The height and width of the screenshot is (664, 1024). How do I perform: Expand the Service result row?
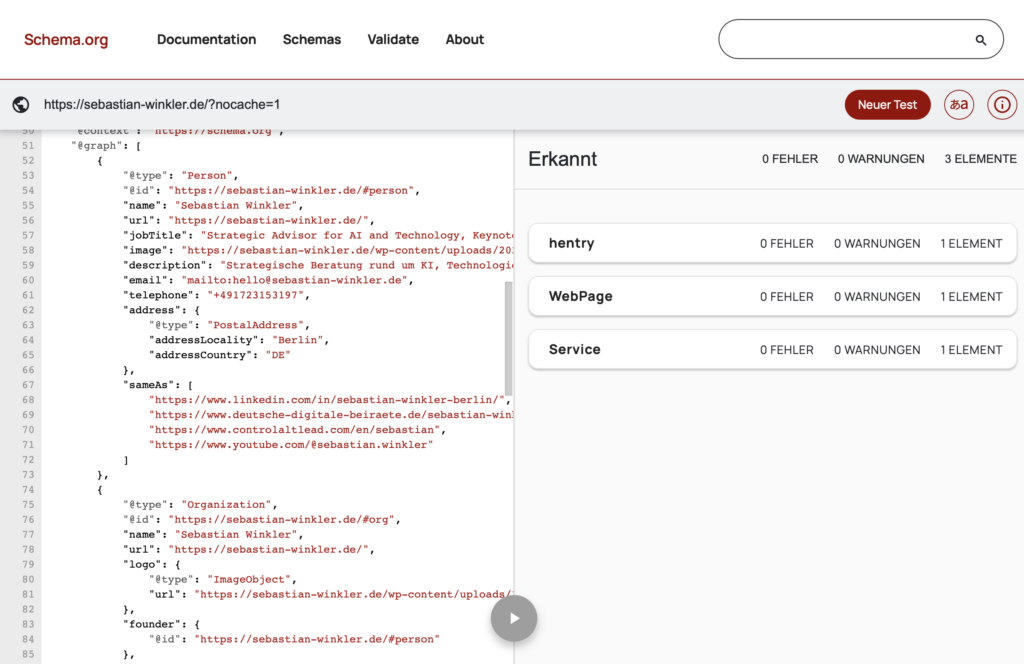pyautogui.click(x=771, y=350)
